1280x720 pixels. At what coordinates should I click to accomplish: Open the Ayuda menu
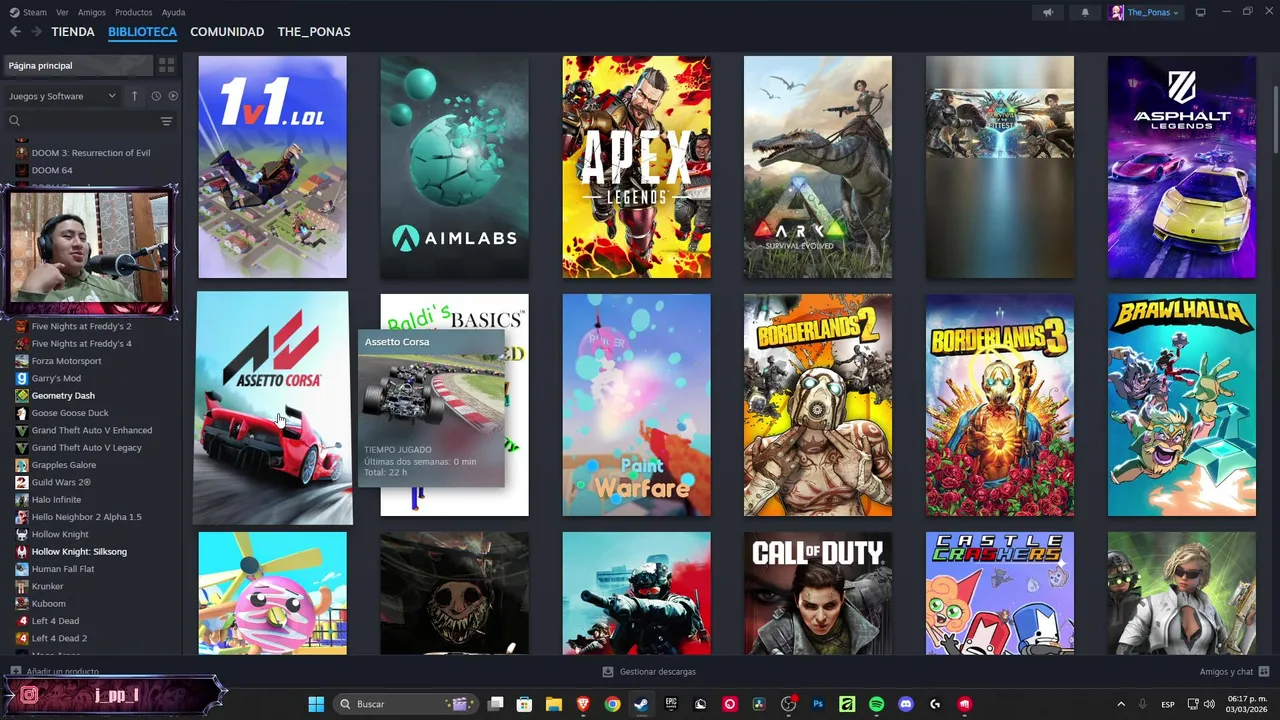173,12
